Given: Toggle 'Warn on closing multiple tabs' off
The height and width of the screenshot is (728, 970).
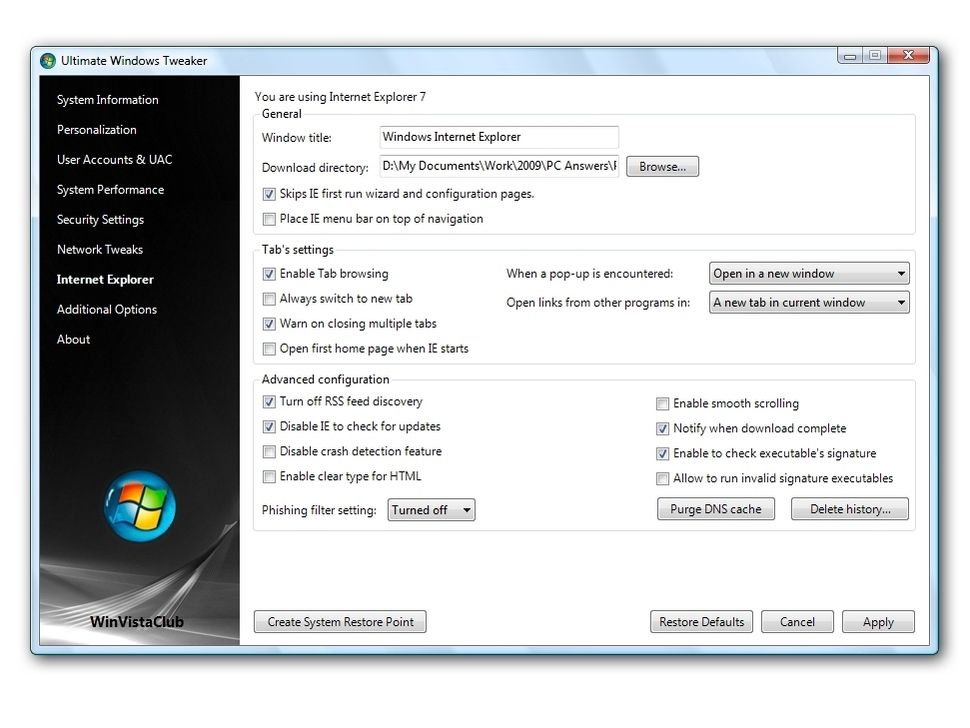Looking at the screenshot, I should point(269,323).
